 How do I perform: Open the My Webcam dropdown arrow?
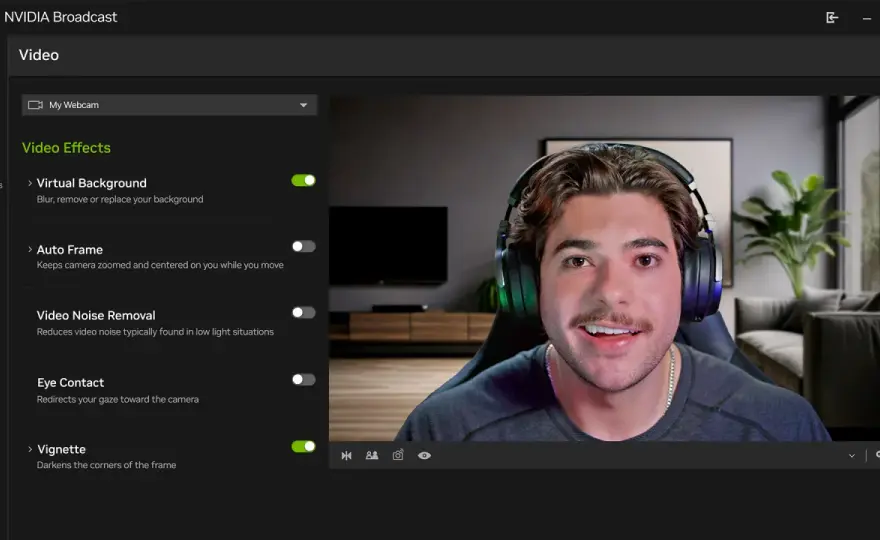click(x=303, y=105)
